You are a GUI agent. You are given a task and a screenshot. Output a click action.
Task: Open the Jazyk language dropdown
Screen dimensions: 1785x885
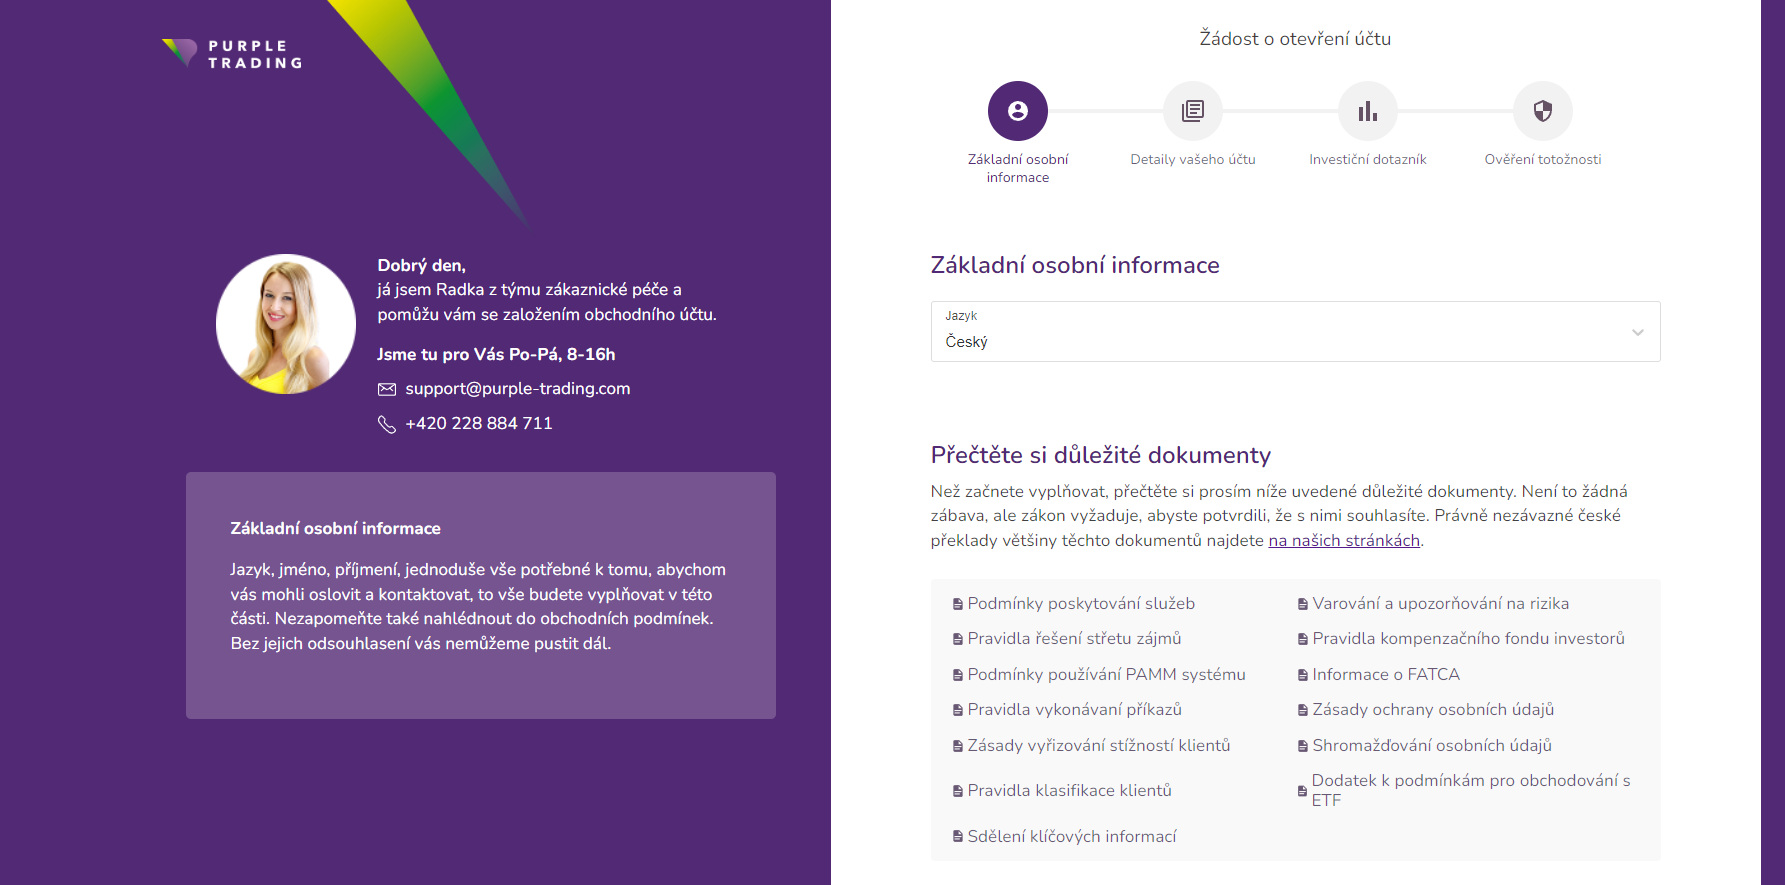(x=1294, y=332)
